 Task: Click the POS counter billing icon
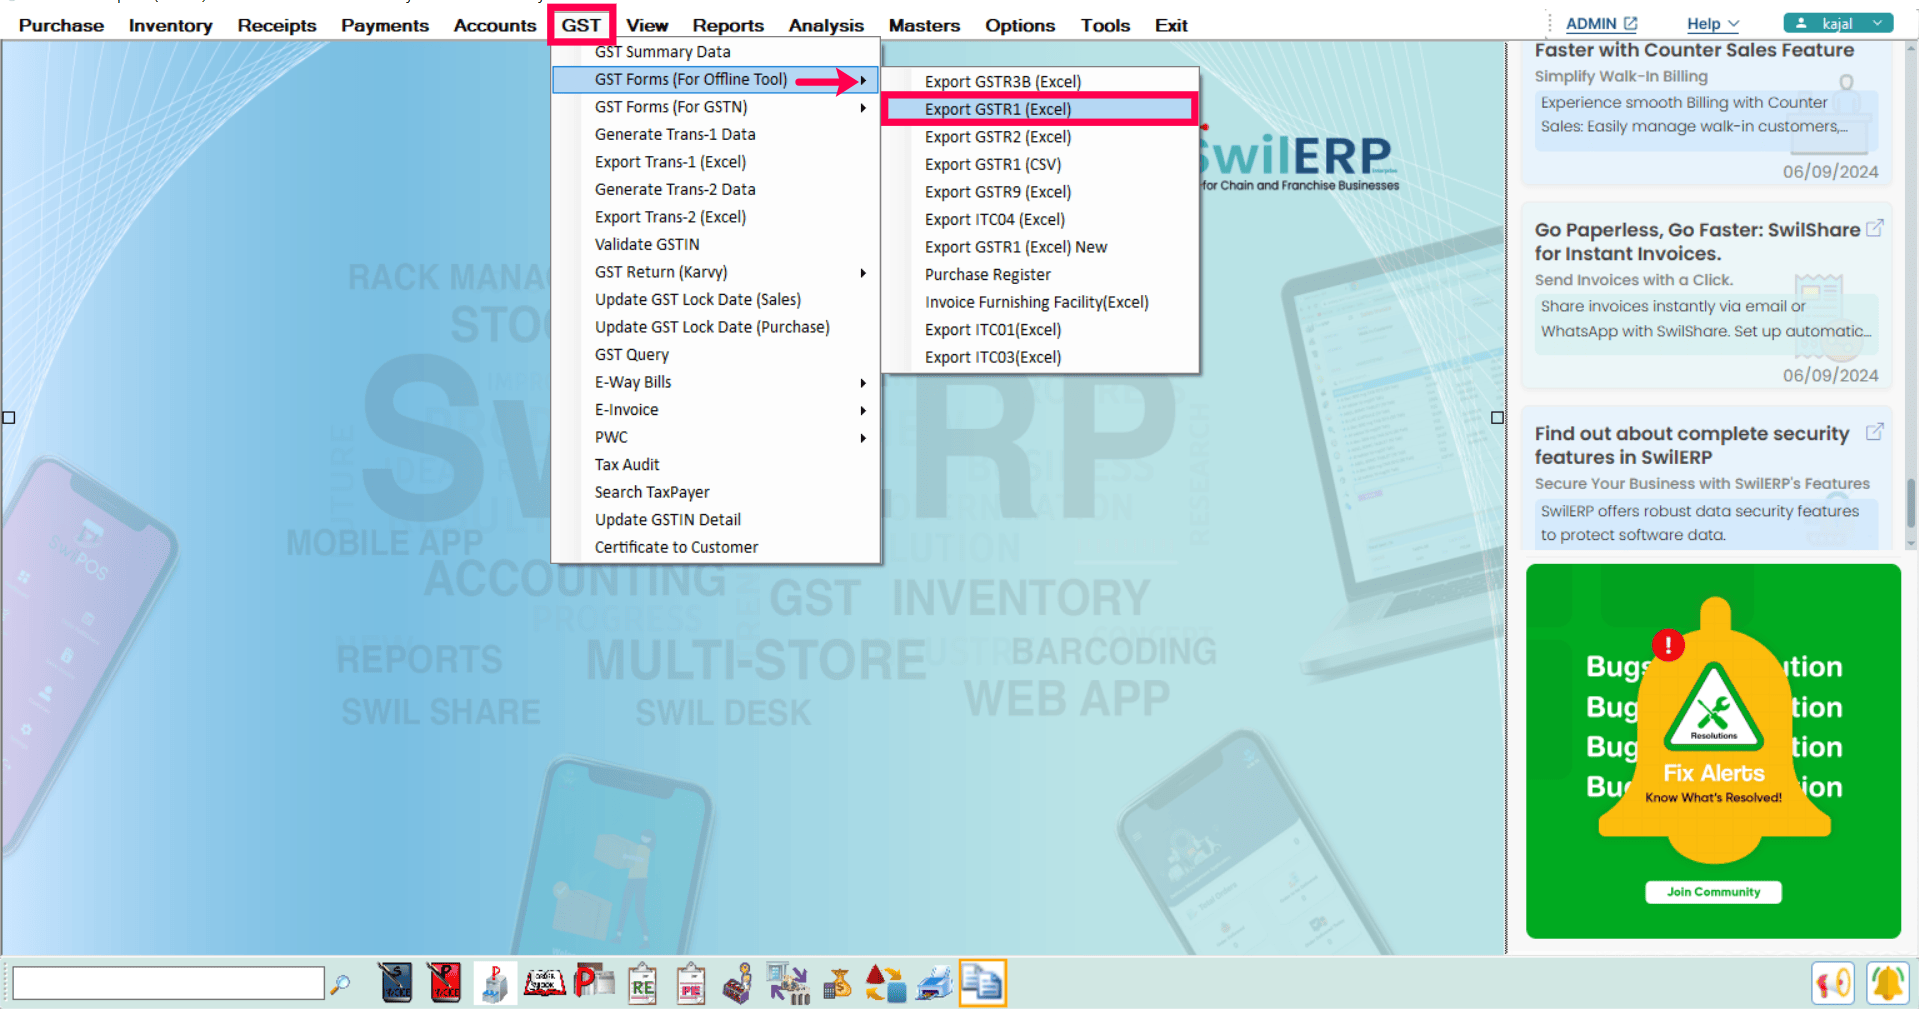click(494, 983)
